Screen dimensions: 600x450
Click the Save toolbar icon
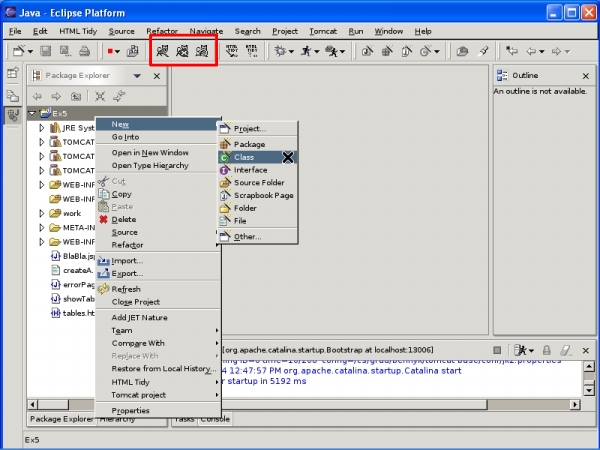coord(46,51)
